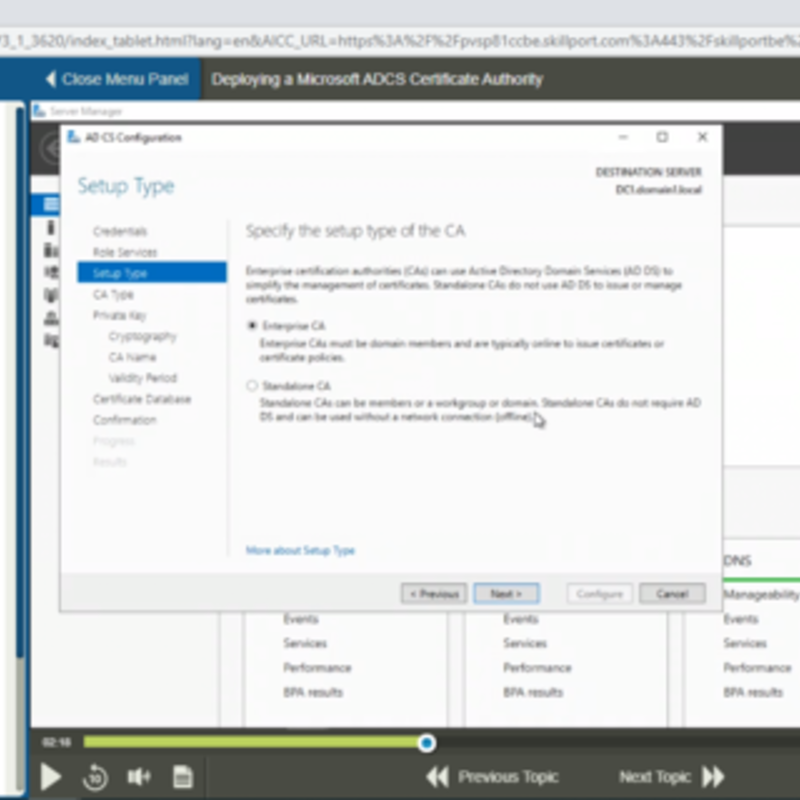Skip to Next Topic
The height and width of the screenshot is (800, 800).
pos(672,777)
